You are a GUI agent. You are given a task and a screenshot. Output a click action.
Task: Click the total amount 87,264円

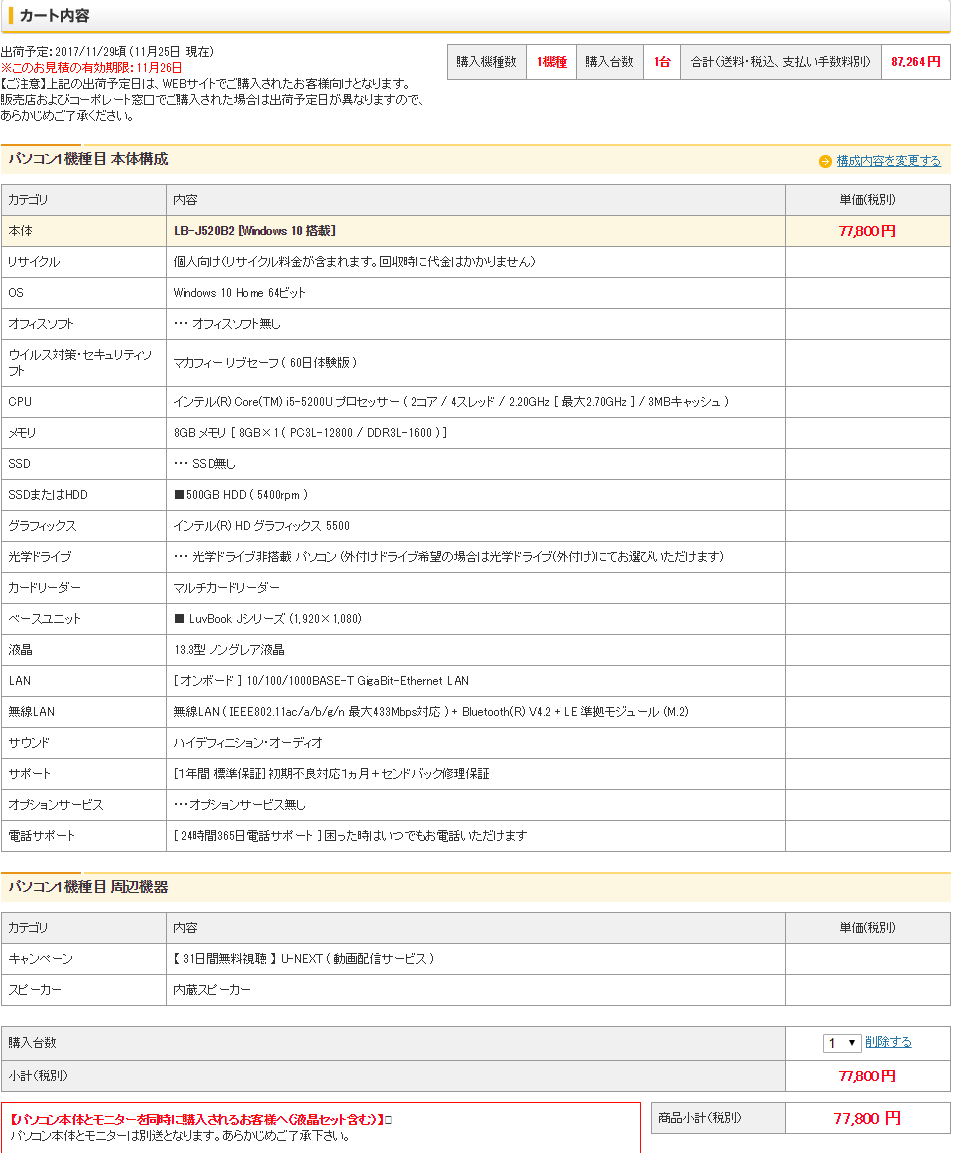coord(915,62)
